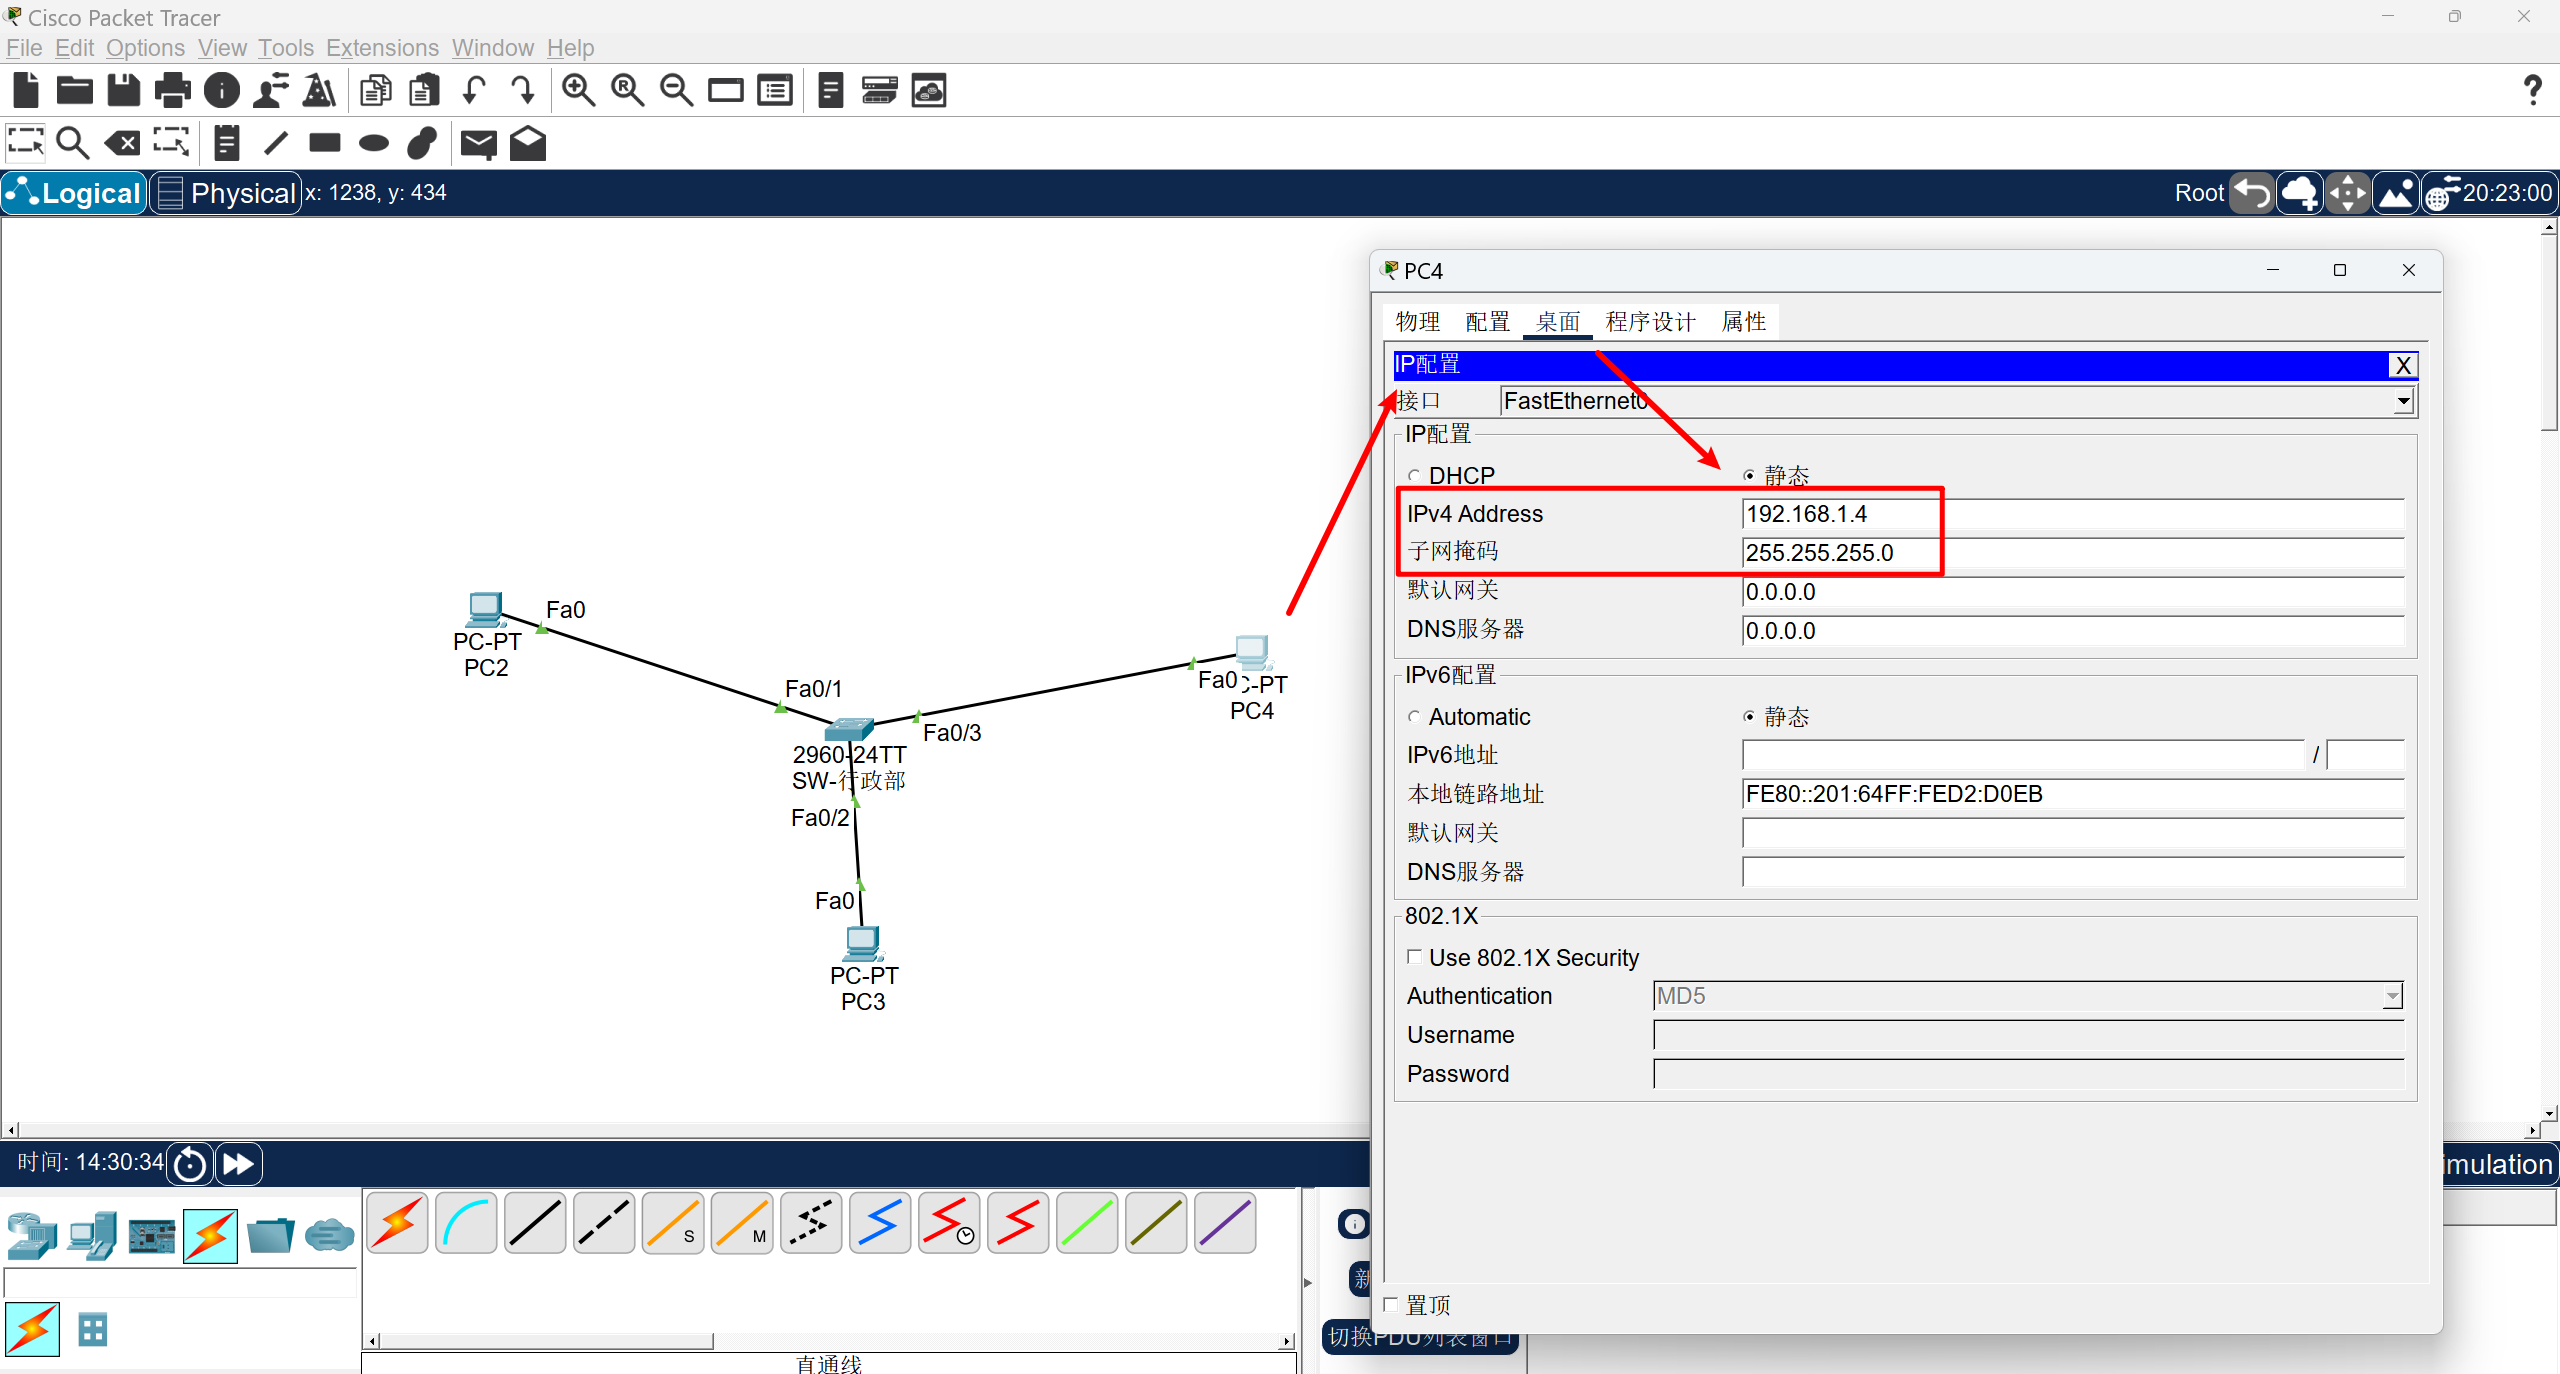The image size is (2560, 1374).
Task: Add a Simple PDU envelope
Action: click(x=479, y=144)
